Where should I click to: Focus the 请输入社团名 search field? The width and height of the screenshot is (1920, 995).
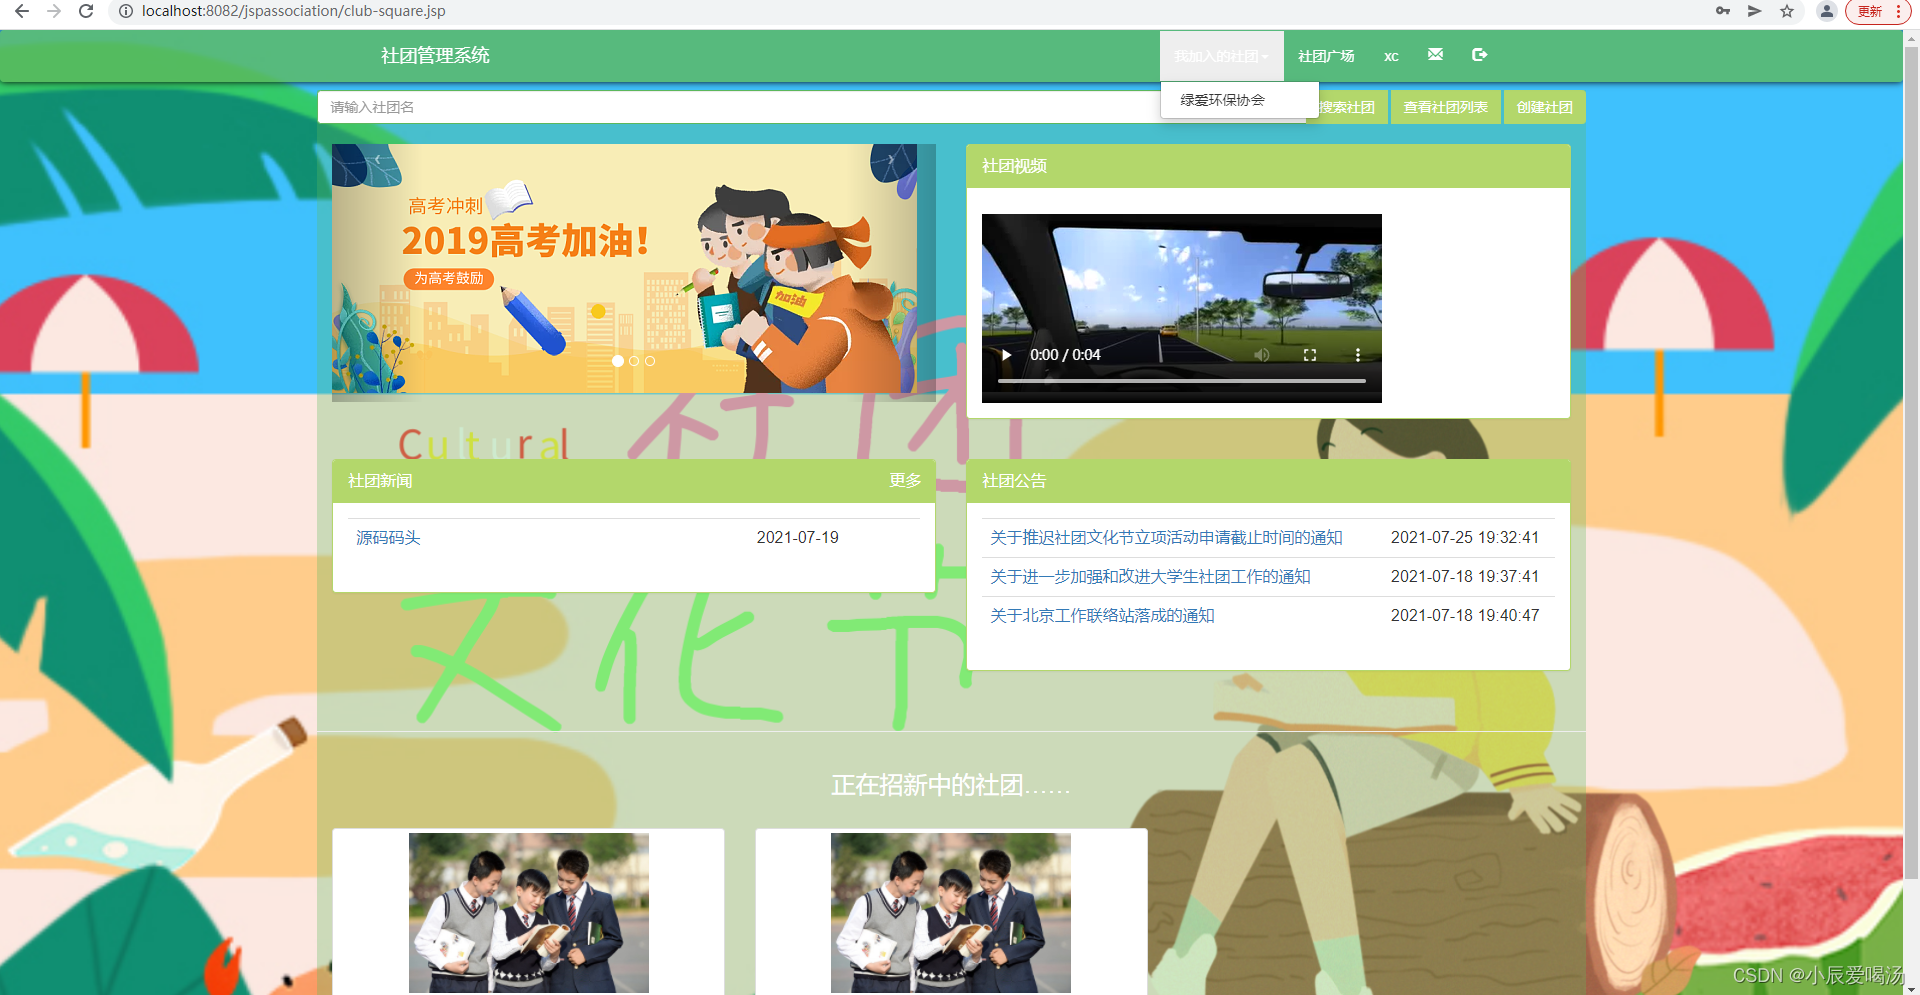tap(740, 107)
